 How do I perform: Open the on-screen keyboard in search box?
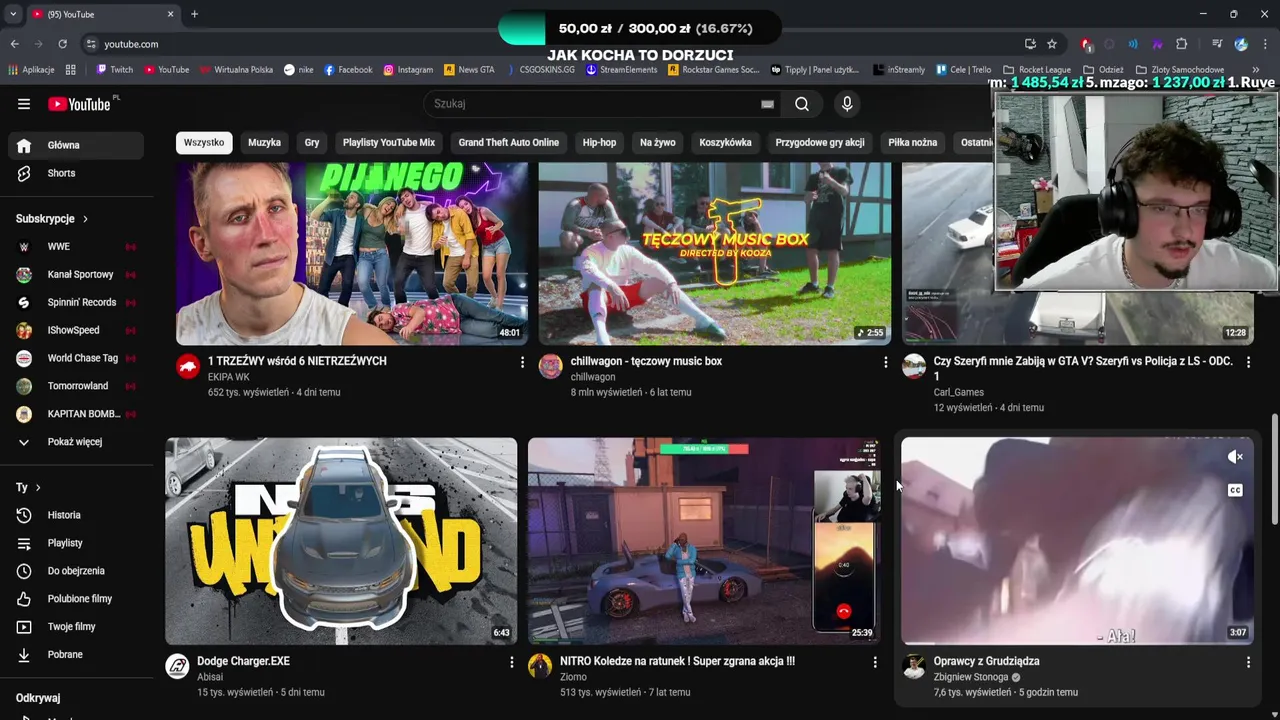pyautogui.click(x=767, y=104)
